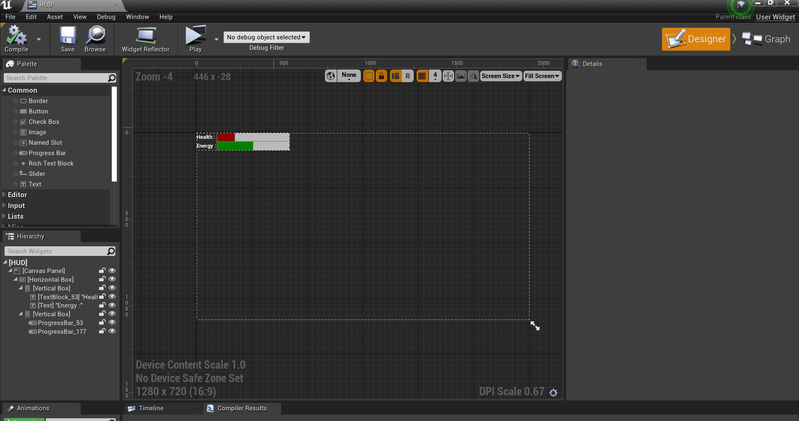Expand the Lists palette category

[x=5, y=216]
